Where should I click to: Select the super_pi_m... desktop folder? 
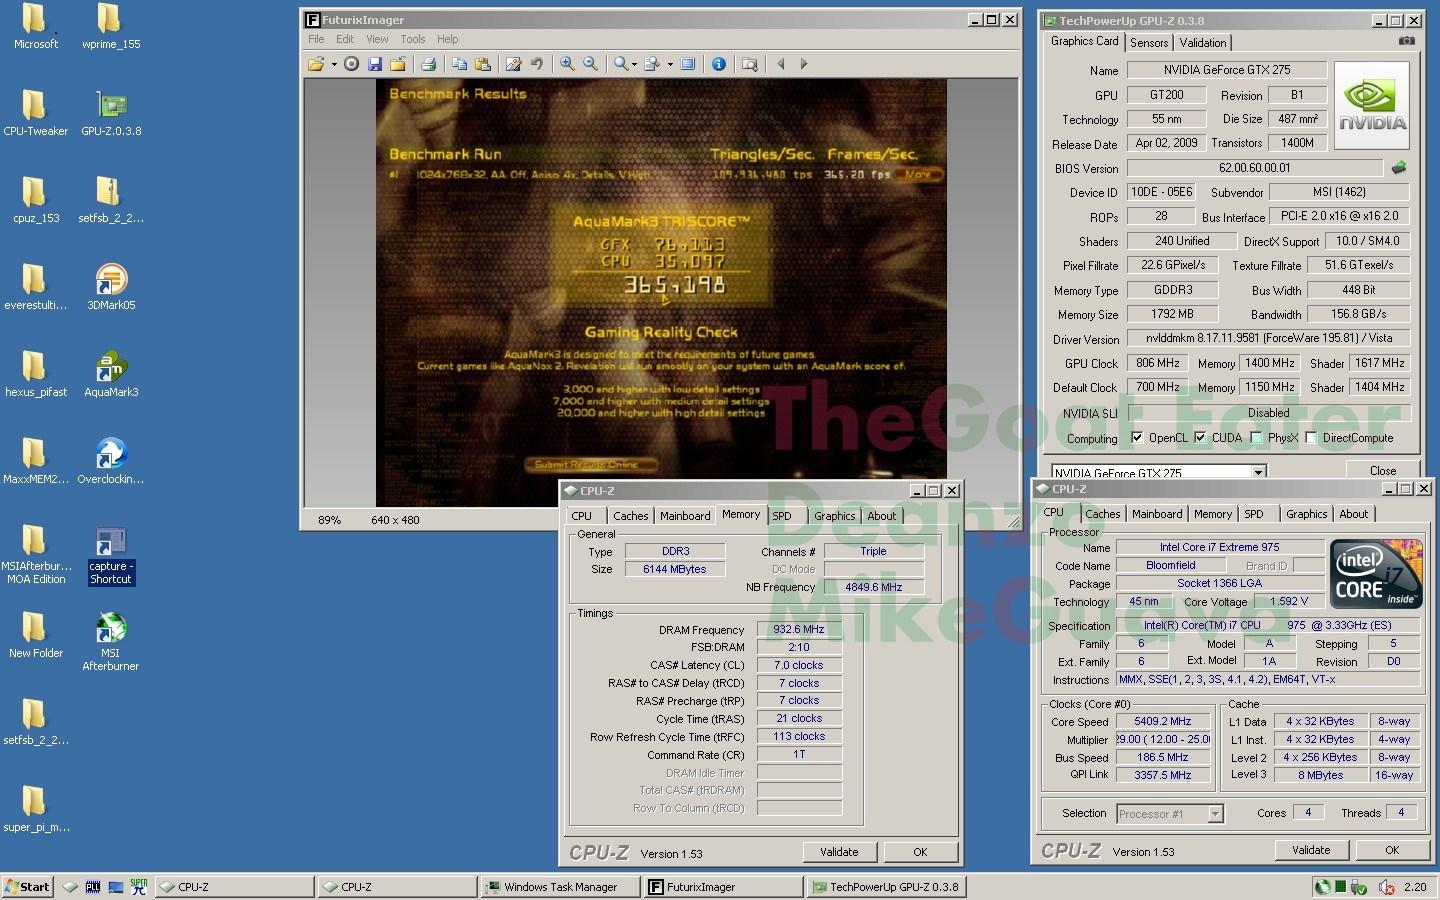(35, 810)
